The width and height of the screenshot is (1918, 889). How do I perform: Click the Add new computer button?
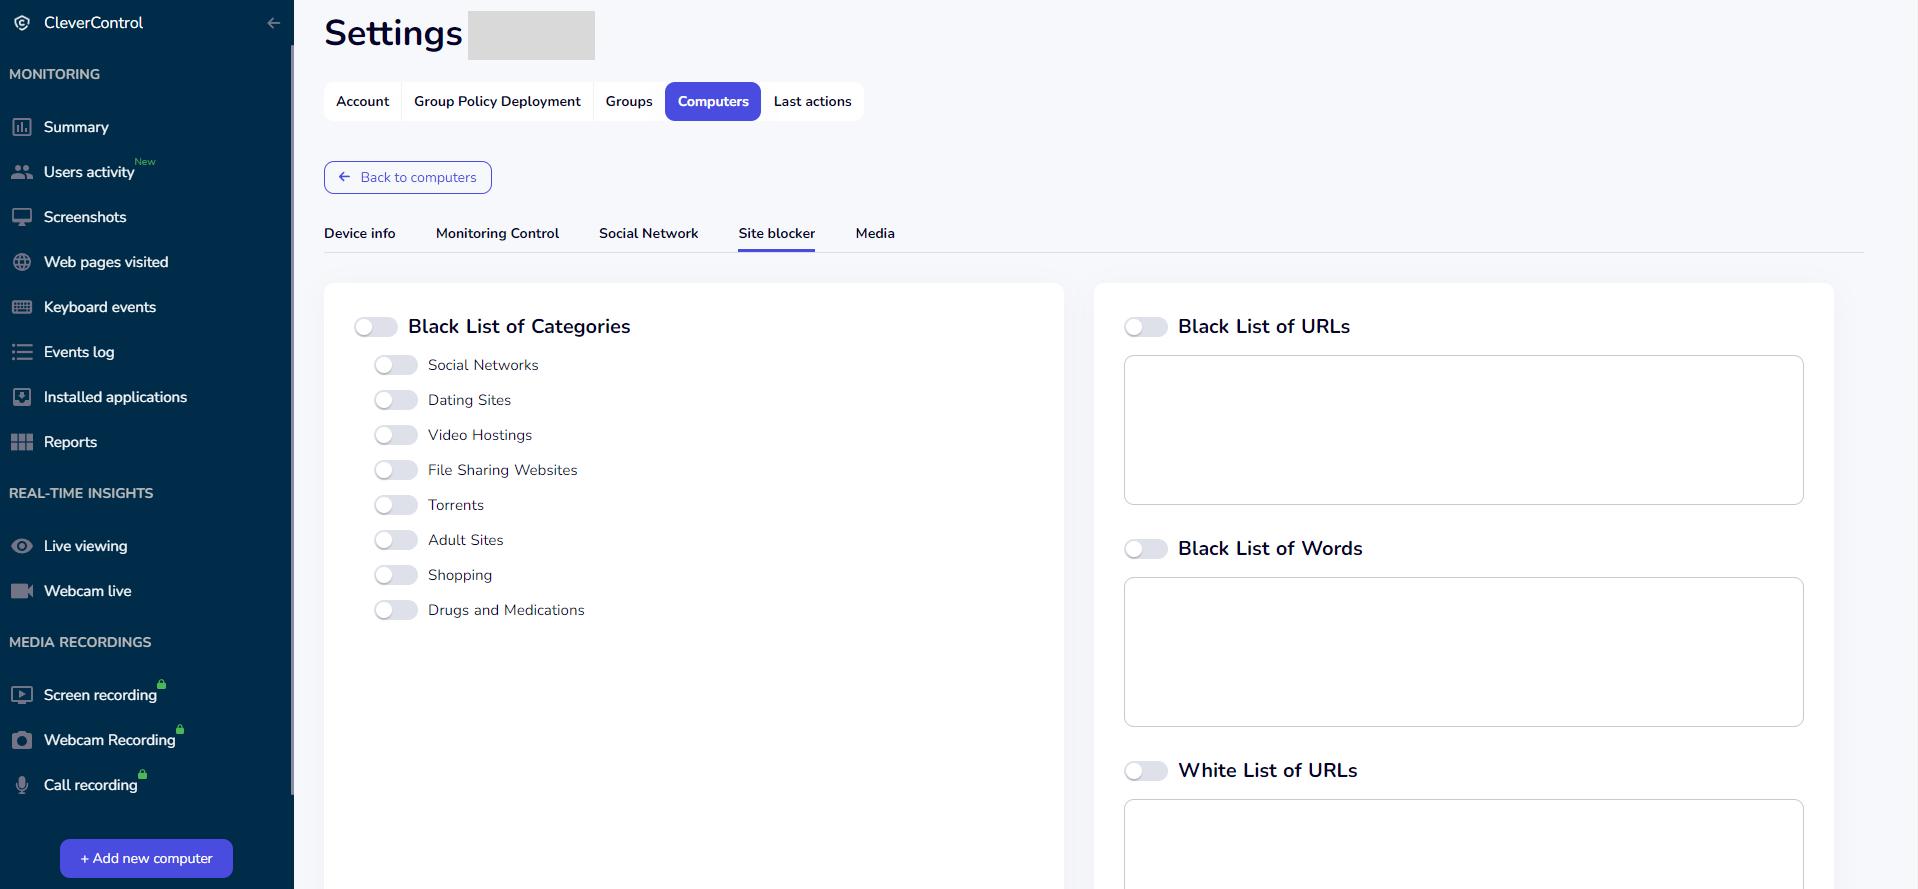point(146,858)
